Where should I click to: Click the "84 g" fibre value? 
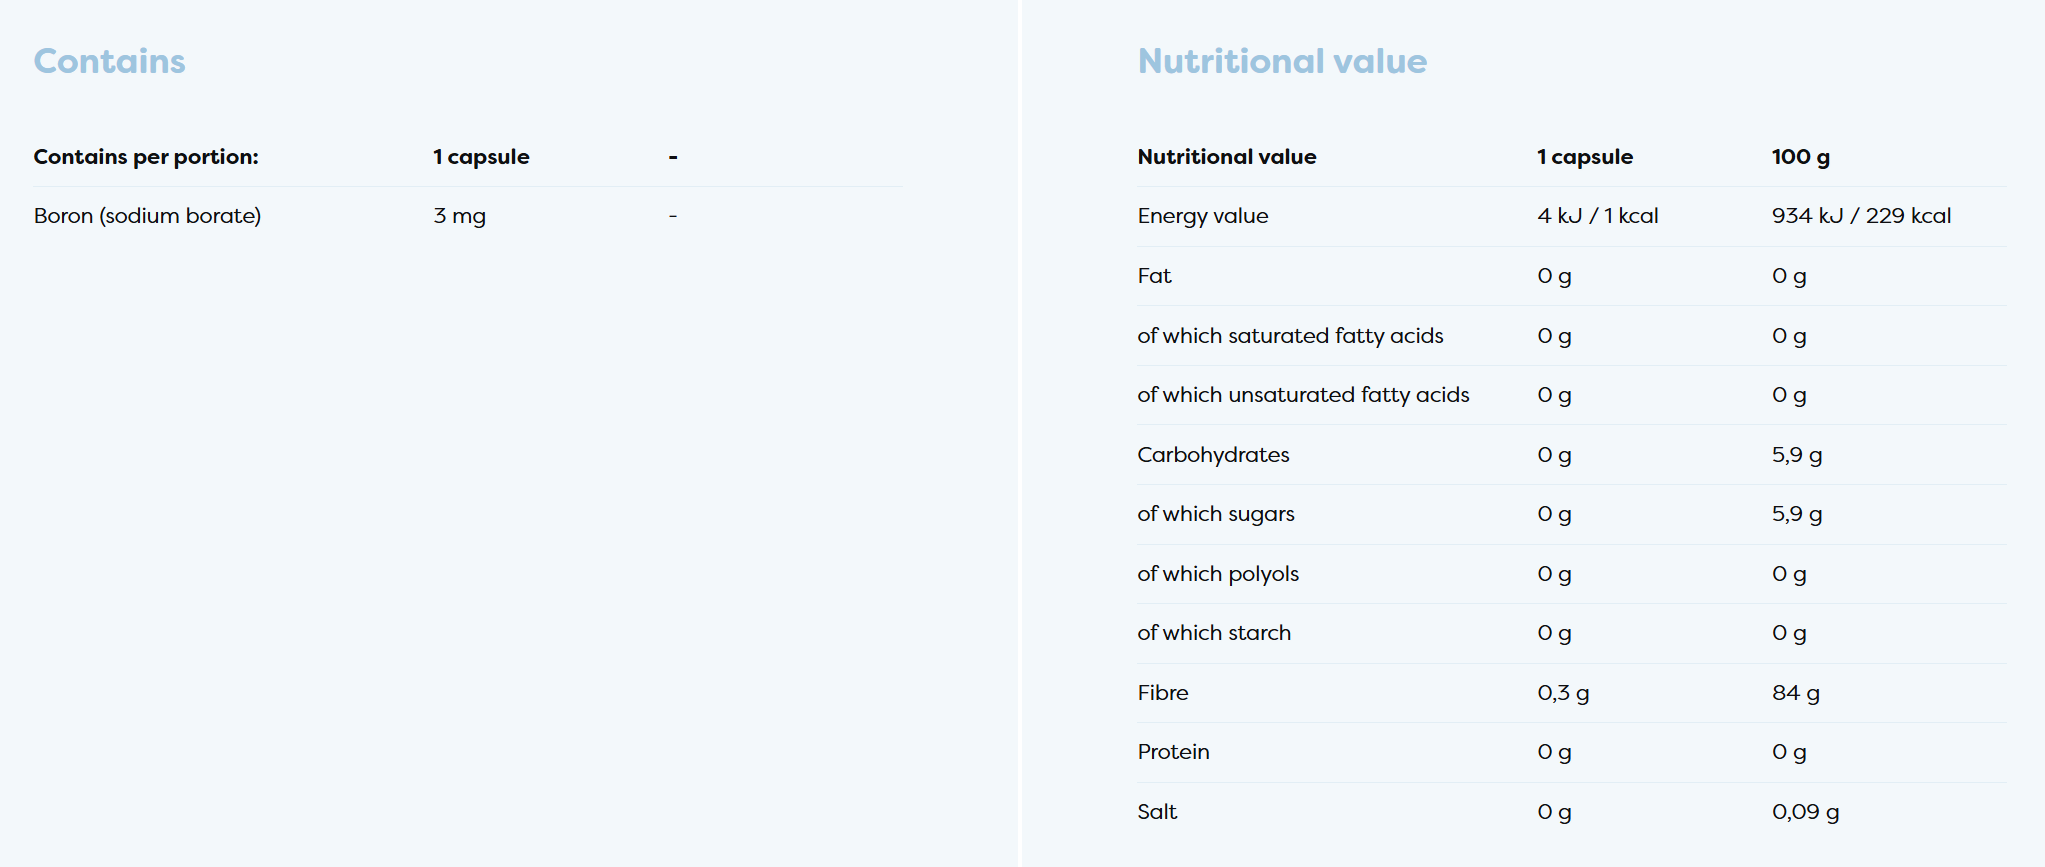[1795, 693]
